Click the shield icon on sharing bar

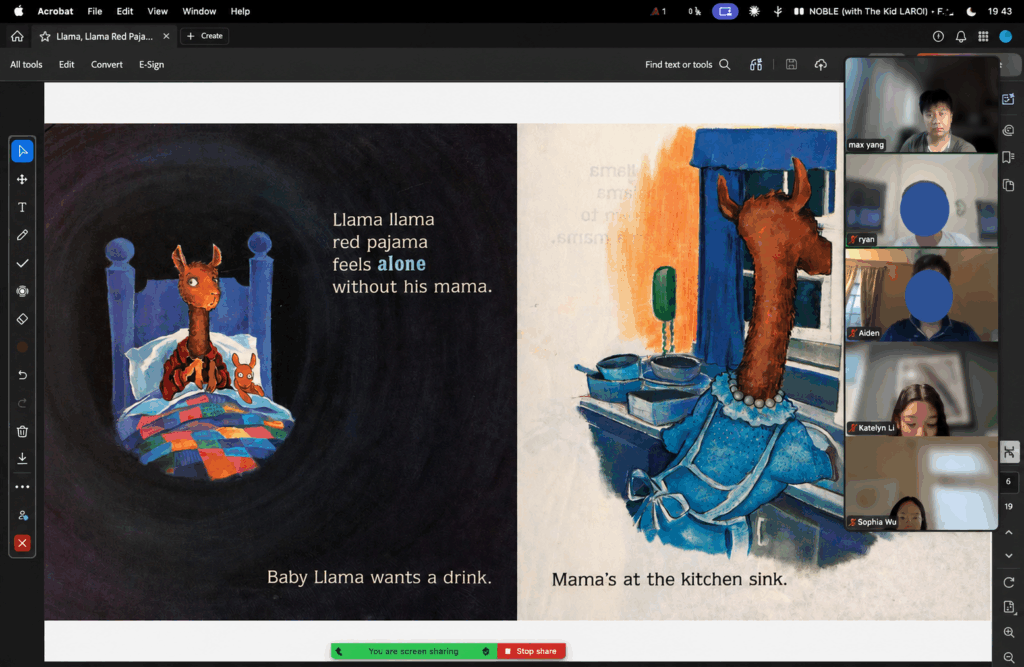(485, 651)
